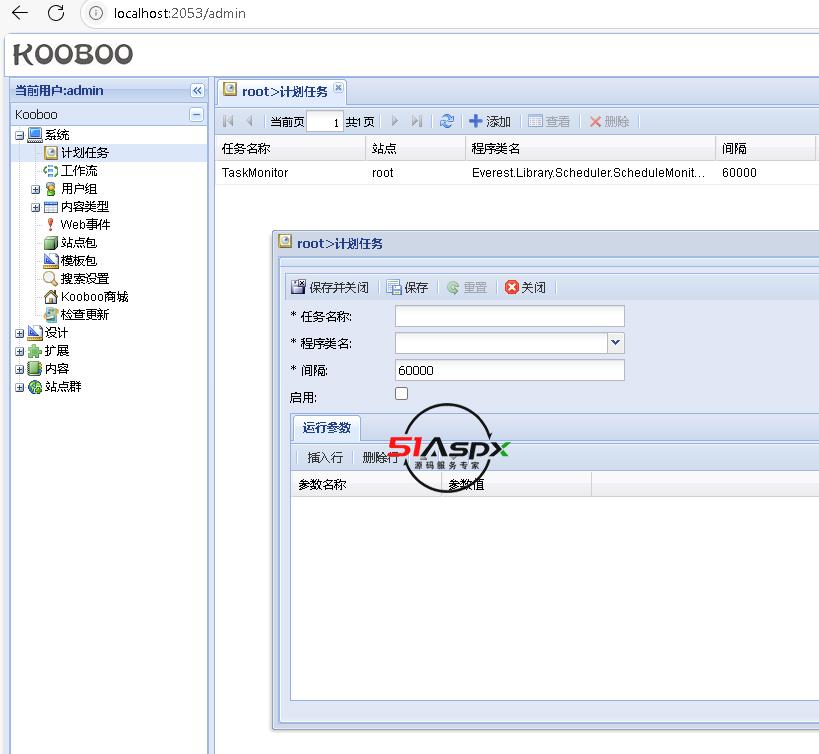Toggle the 启用 checkbox
Viewport: 819px width, 754px height.
coord(401,393)
